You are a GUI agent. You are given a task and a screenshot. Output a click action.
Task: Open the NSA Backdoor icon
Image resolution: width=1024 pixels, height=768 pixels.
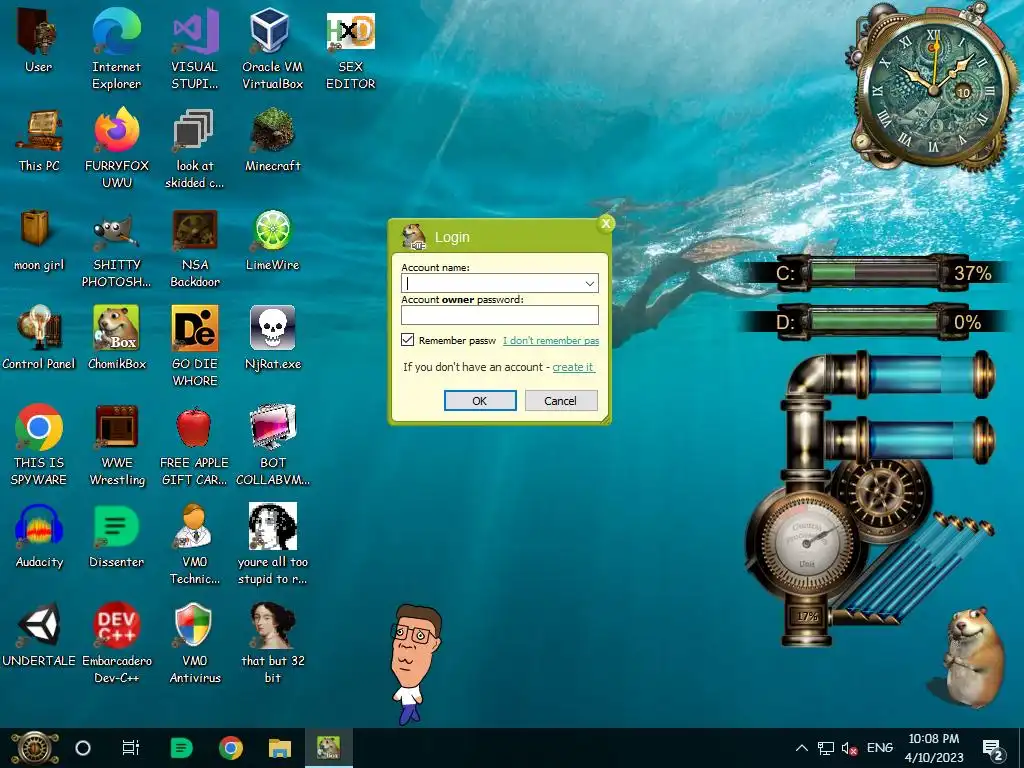(195, 248)
